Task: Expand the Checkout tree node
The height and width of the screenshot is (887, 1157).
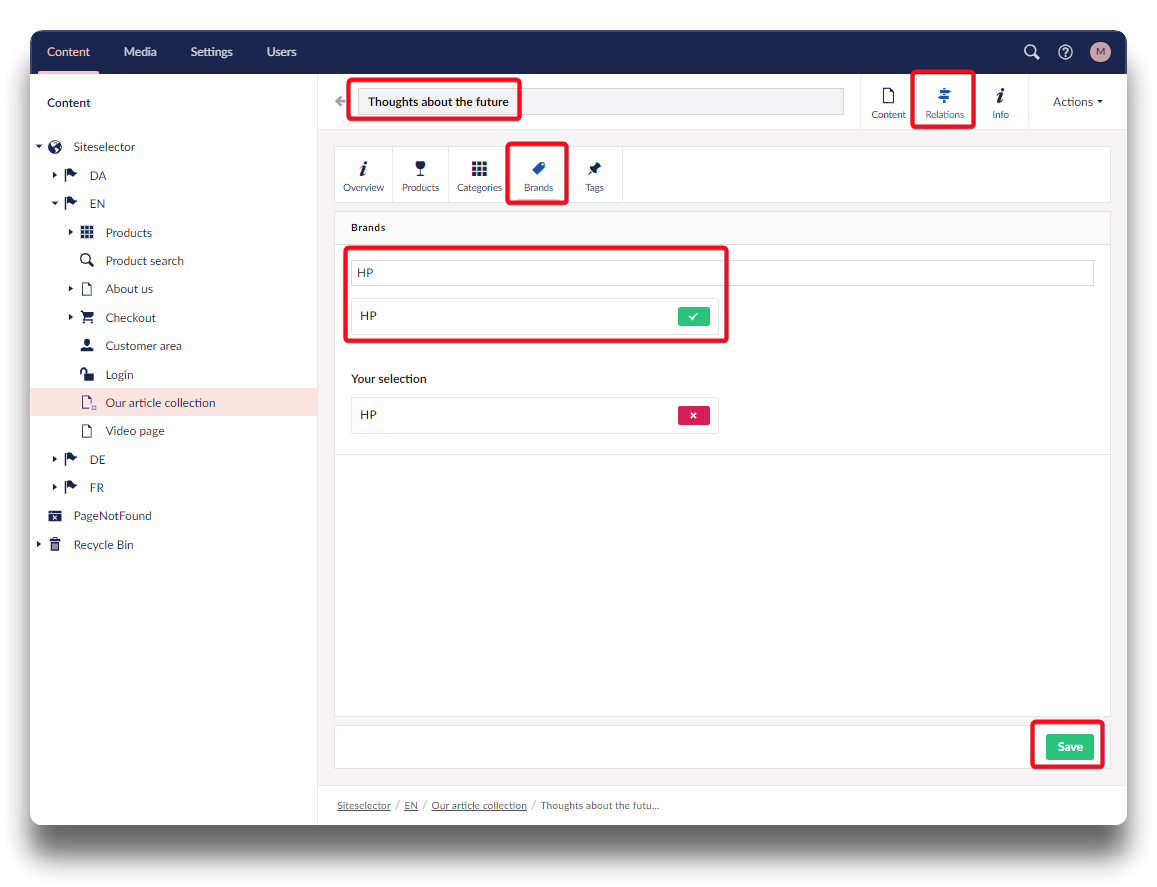Action: pyautogui.click(x=71, y=317)
